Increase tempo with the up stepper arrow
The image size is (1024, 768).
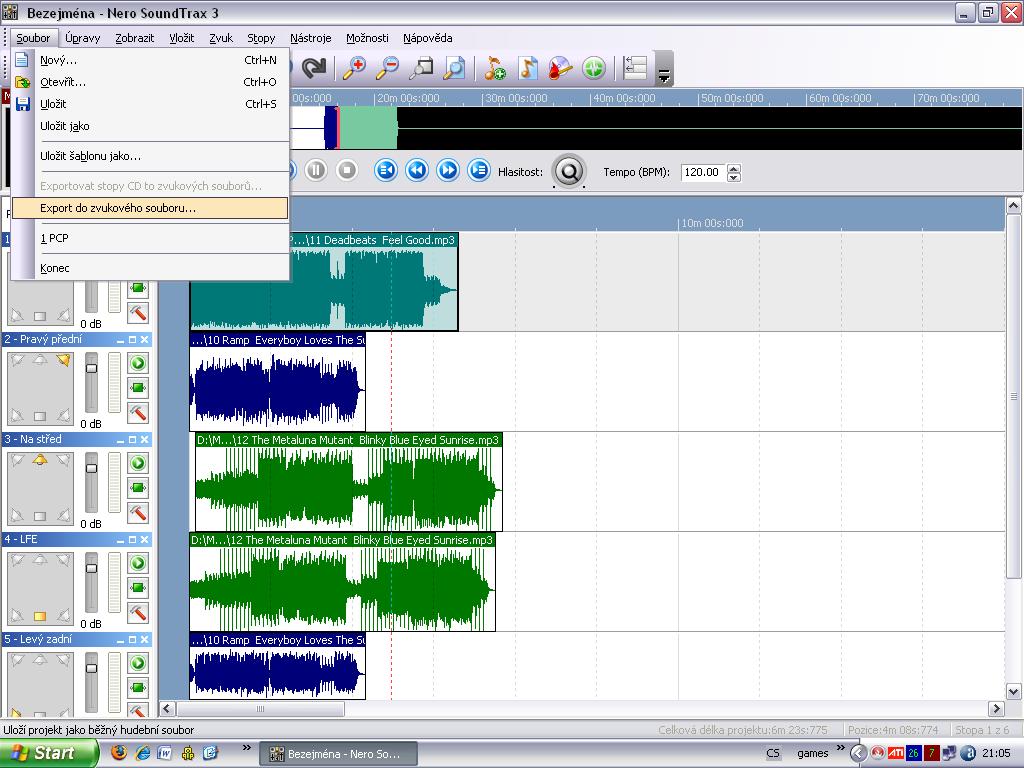coord(734,168)
